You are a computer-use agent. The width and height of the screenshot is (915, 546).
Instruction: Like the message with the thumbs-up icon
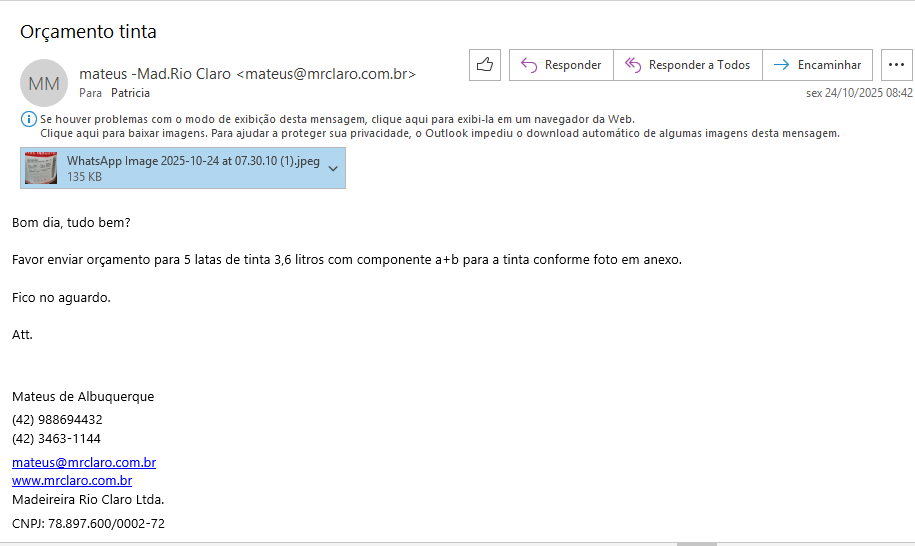coord(485,65)
